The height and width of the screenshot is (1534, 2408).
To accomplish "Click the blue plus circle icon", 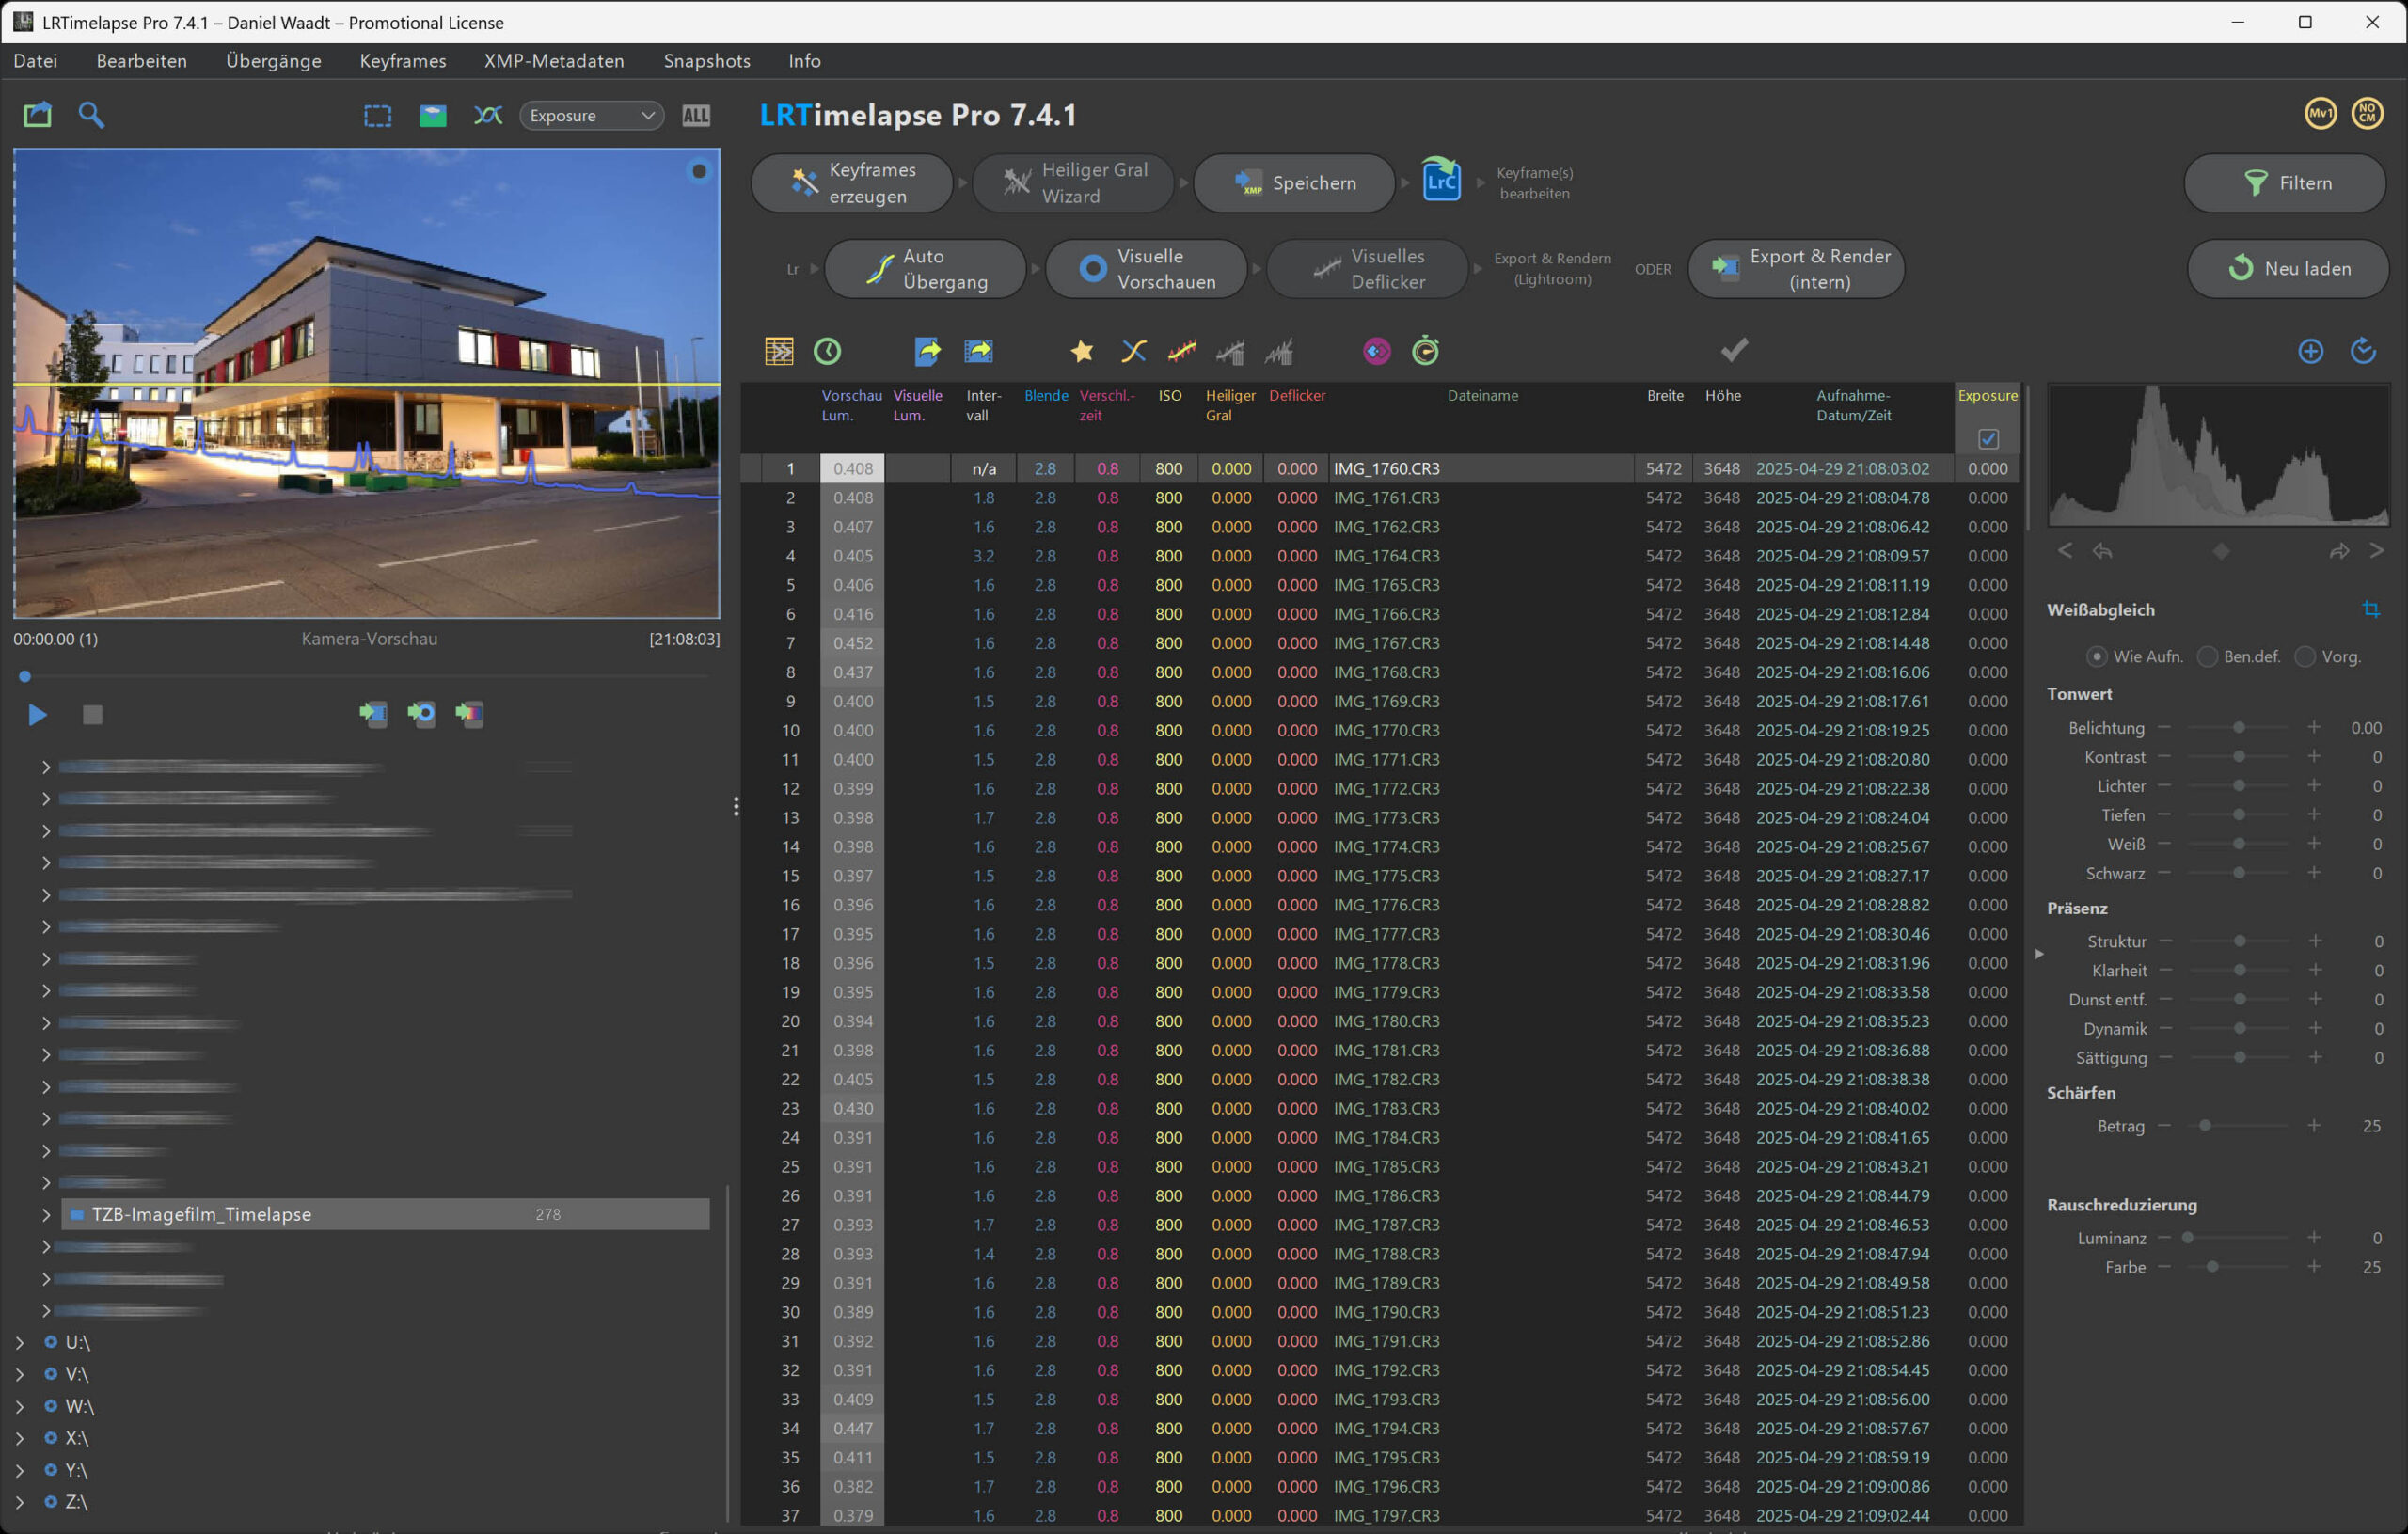I will point(2310,351).
